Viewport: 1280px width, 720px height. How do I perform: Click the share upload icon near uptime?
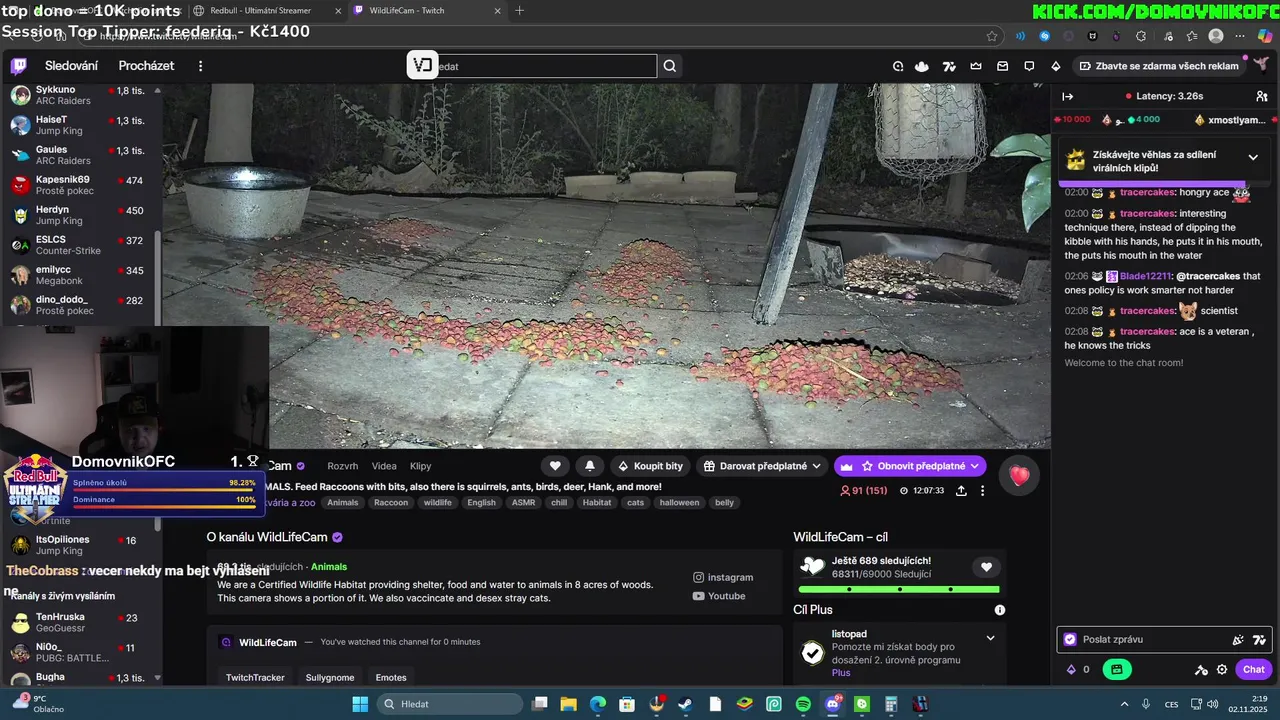click(961, 491)
